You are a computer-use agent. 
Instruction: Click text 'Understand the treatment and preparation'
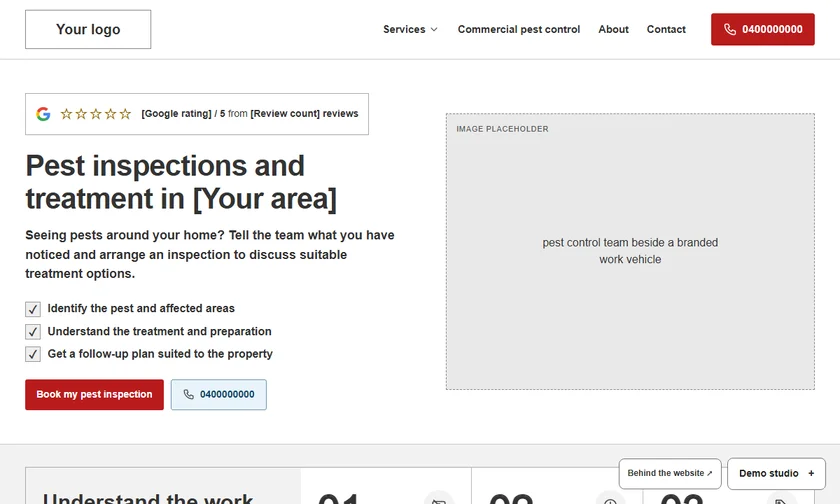pyautogui.click(x=160, y=332)
